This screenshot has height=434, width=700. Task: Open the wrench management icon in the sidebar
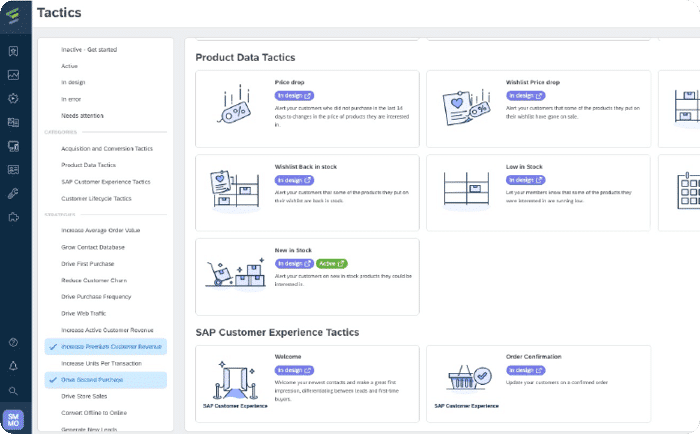(13, 193)
